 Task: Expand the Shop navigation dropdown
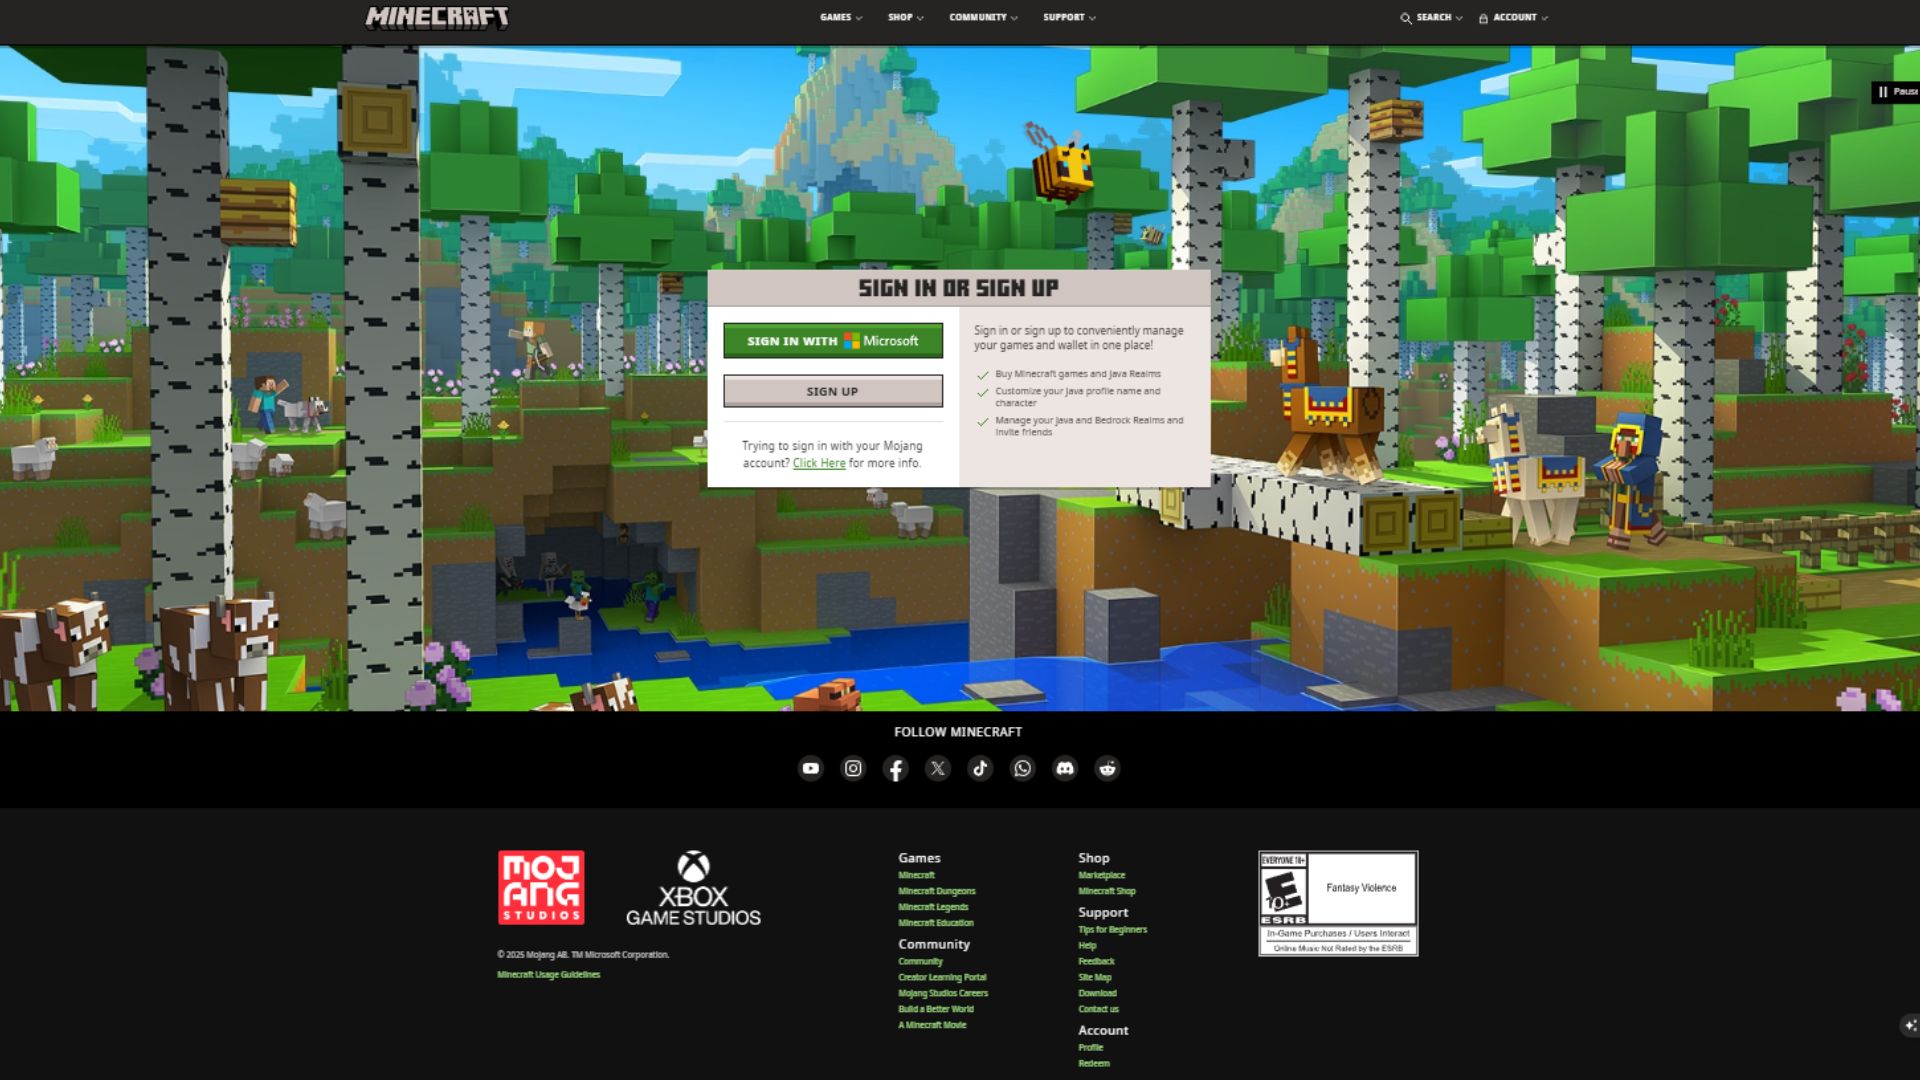point(905,17)
